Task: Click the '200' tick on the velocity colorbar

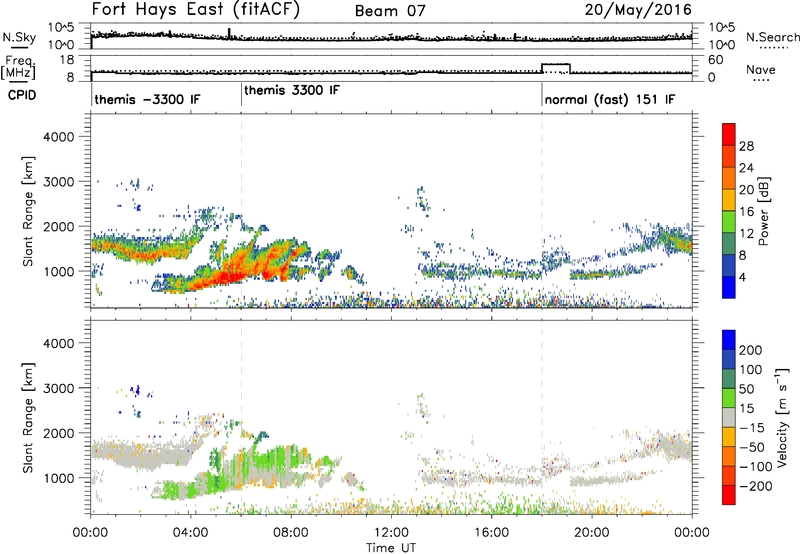Action: [x=751, y=350]
